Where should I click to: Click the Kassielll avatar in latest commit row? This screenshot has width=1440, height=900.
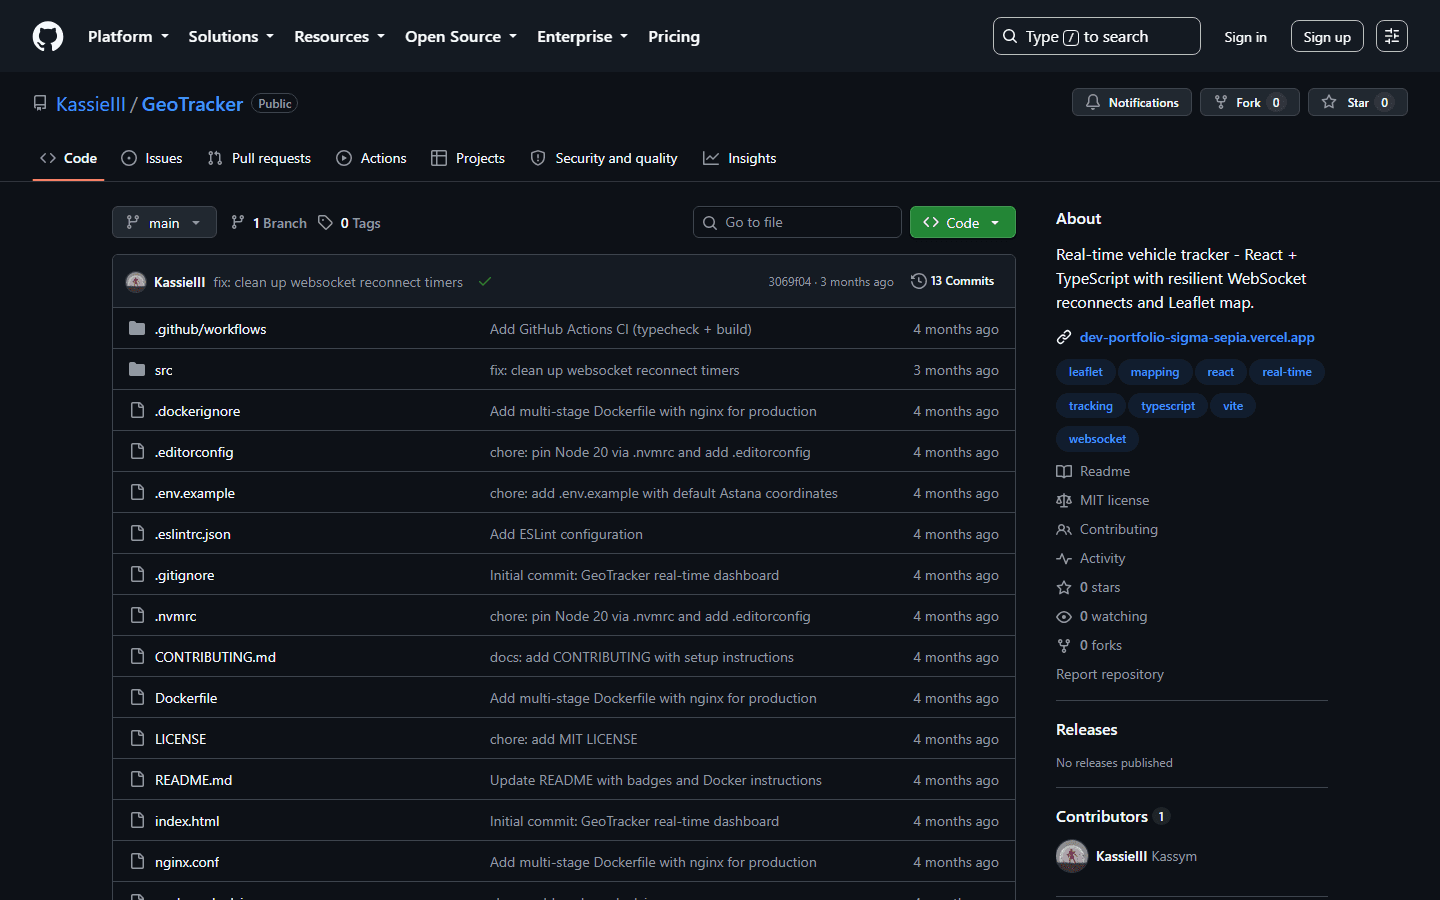click(136, 282)
